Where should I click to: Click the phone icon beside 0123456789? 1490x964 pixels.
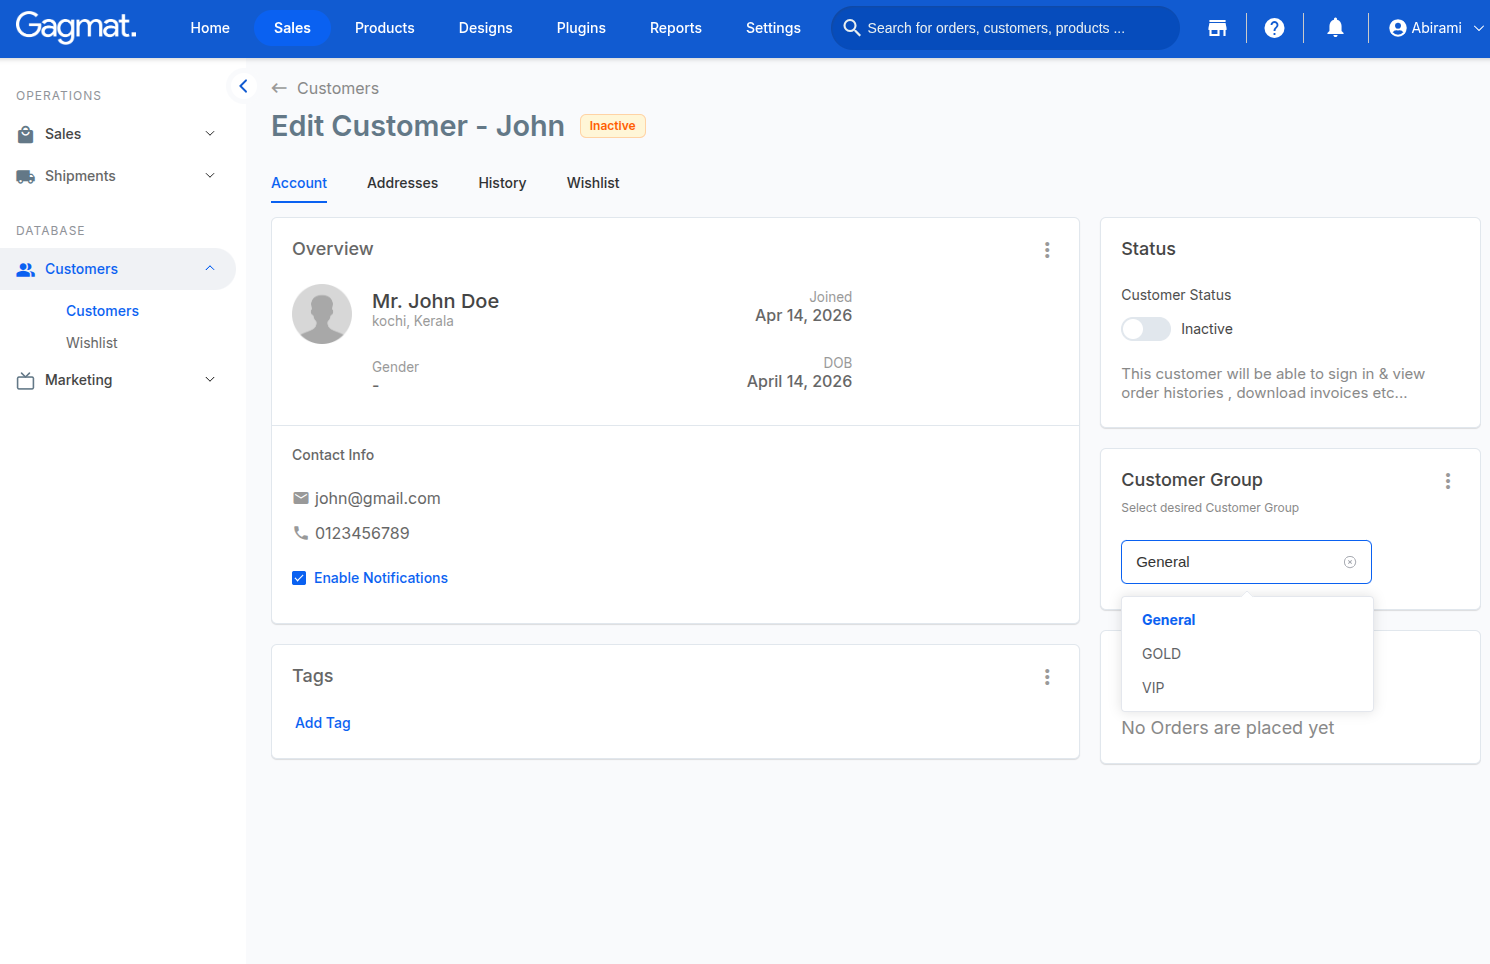301,533
